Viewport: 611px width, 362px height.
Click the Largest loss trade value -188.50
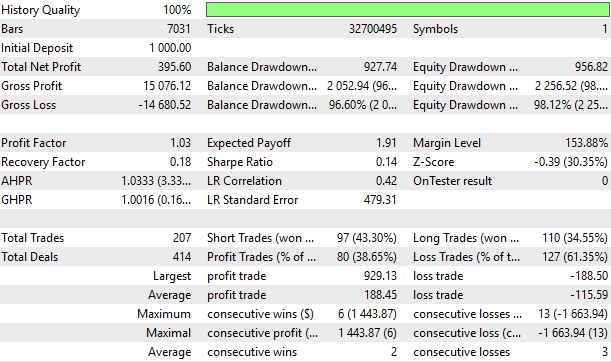[x=589, y=276]
